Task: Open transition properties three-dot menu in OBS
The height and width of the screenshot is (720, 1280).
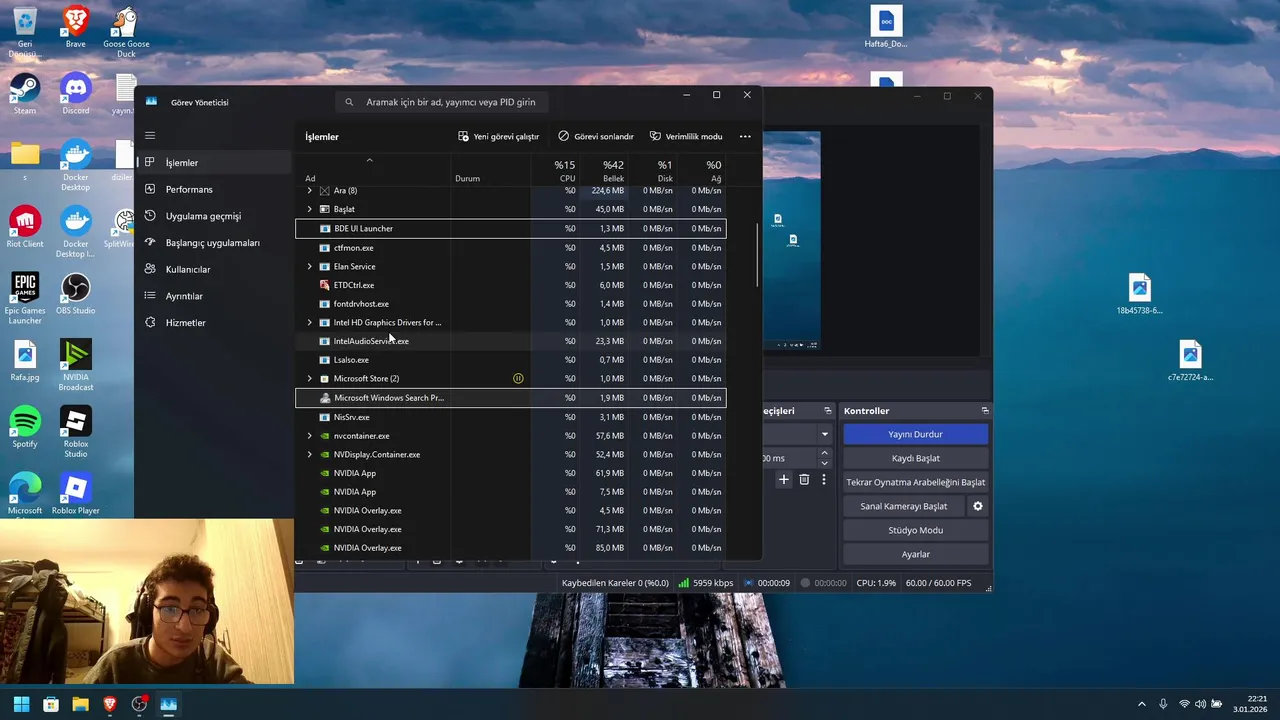Action: coord(824,480)
